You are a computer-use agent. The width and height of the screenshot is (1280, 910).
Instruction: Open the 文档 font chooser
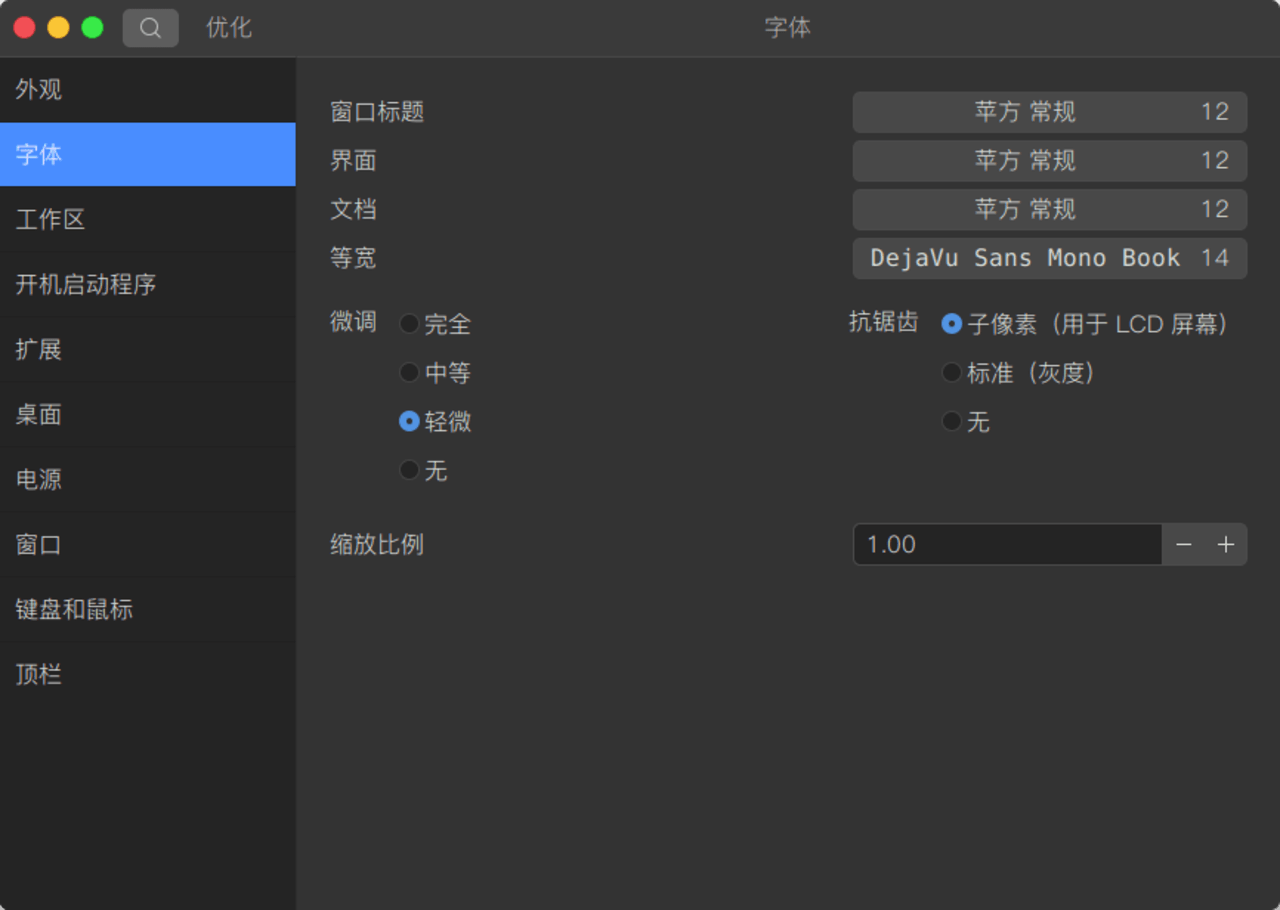click(x=1050, y=209)
